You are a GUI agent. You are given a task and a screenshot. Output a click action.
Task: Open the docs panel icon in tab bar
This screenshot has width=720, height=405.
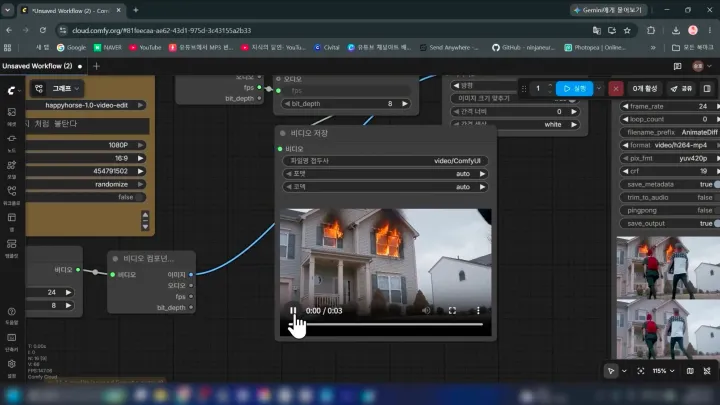coord(677,66)
